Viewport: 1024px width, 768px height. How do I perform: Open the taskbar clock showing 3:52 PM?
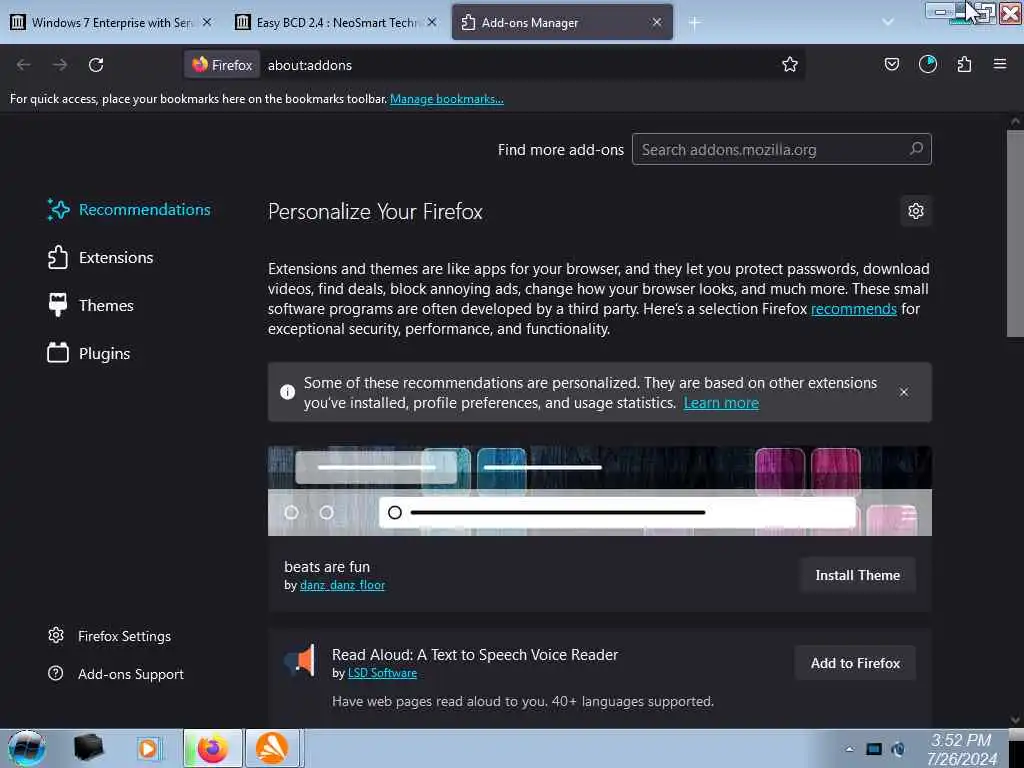pos(961,749)
